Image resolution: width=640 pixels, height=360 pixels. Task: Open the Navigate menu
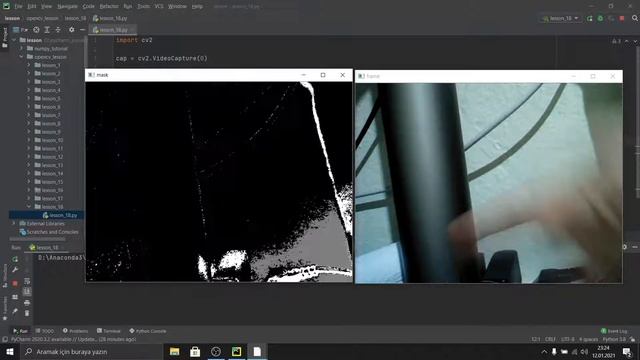pyautogui.click(x=67, y=7)
